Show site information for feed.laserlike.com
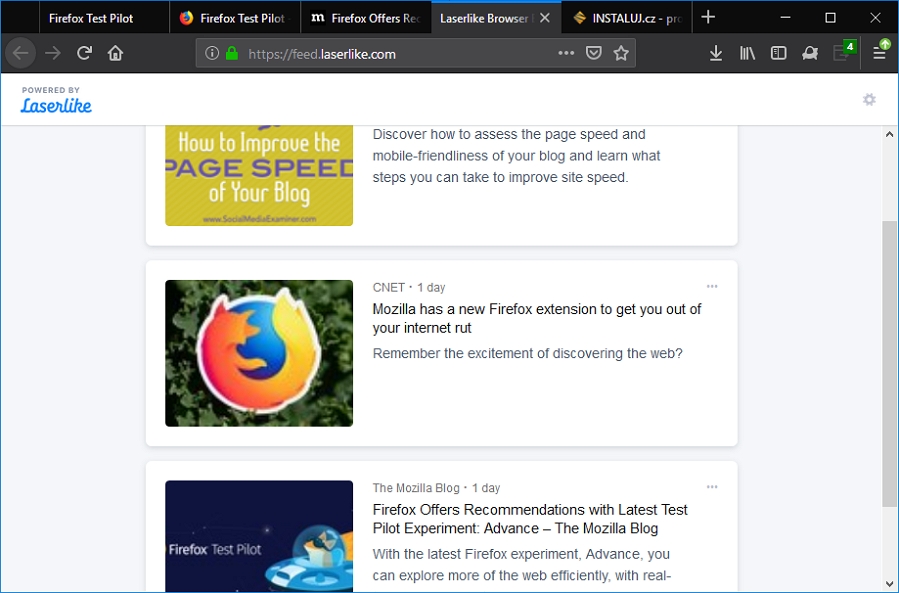 [x=212, y=54]
